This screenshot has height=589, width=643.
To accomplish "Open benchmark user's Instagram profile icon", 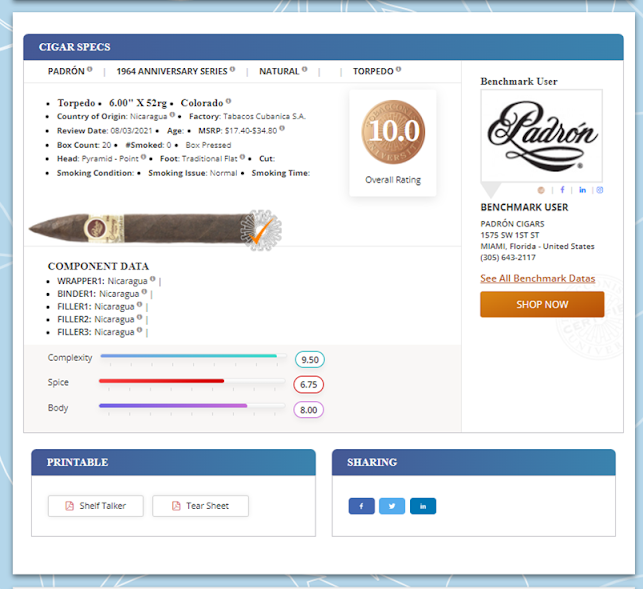I will 600,190.
